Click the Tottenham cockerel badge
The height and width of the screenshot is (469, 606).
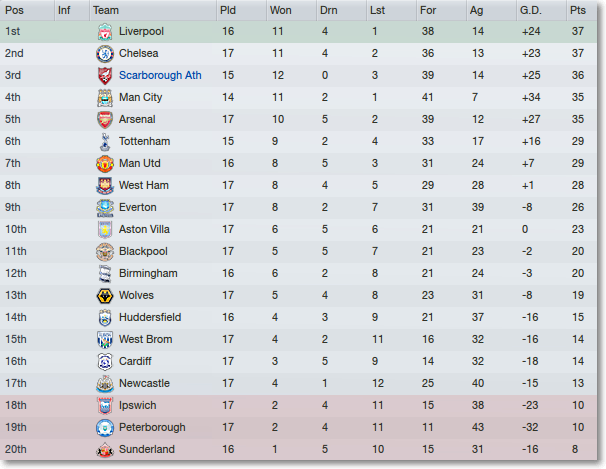(x=105, y=142)
